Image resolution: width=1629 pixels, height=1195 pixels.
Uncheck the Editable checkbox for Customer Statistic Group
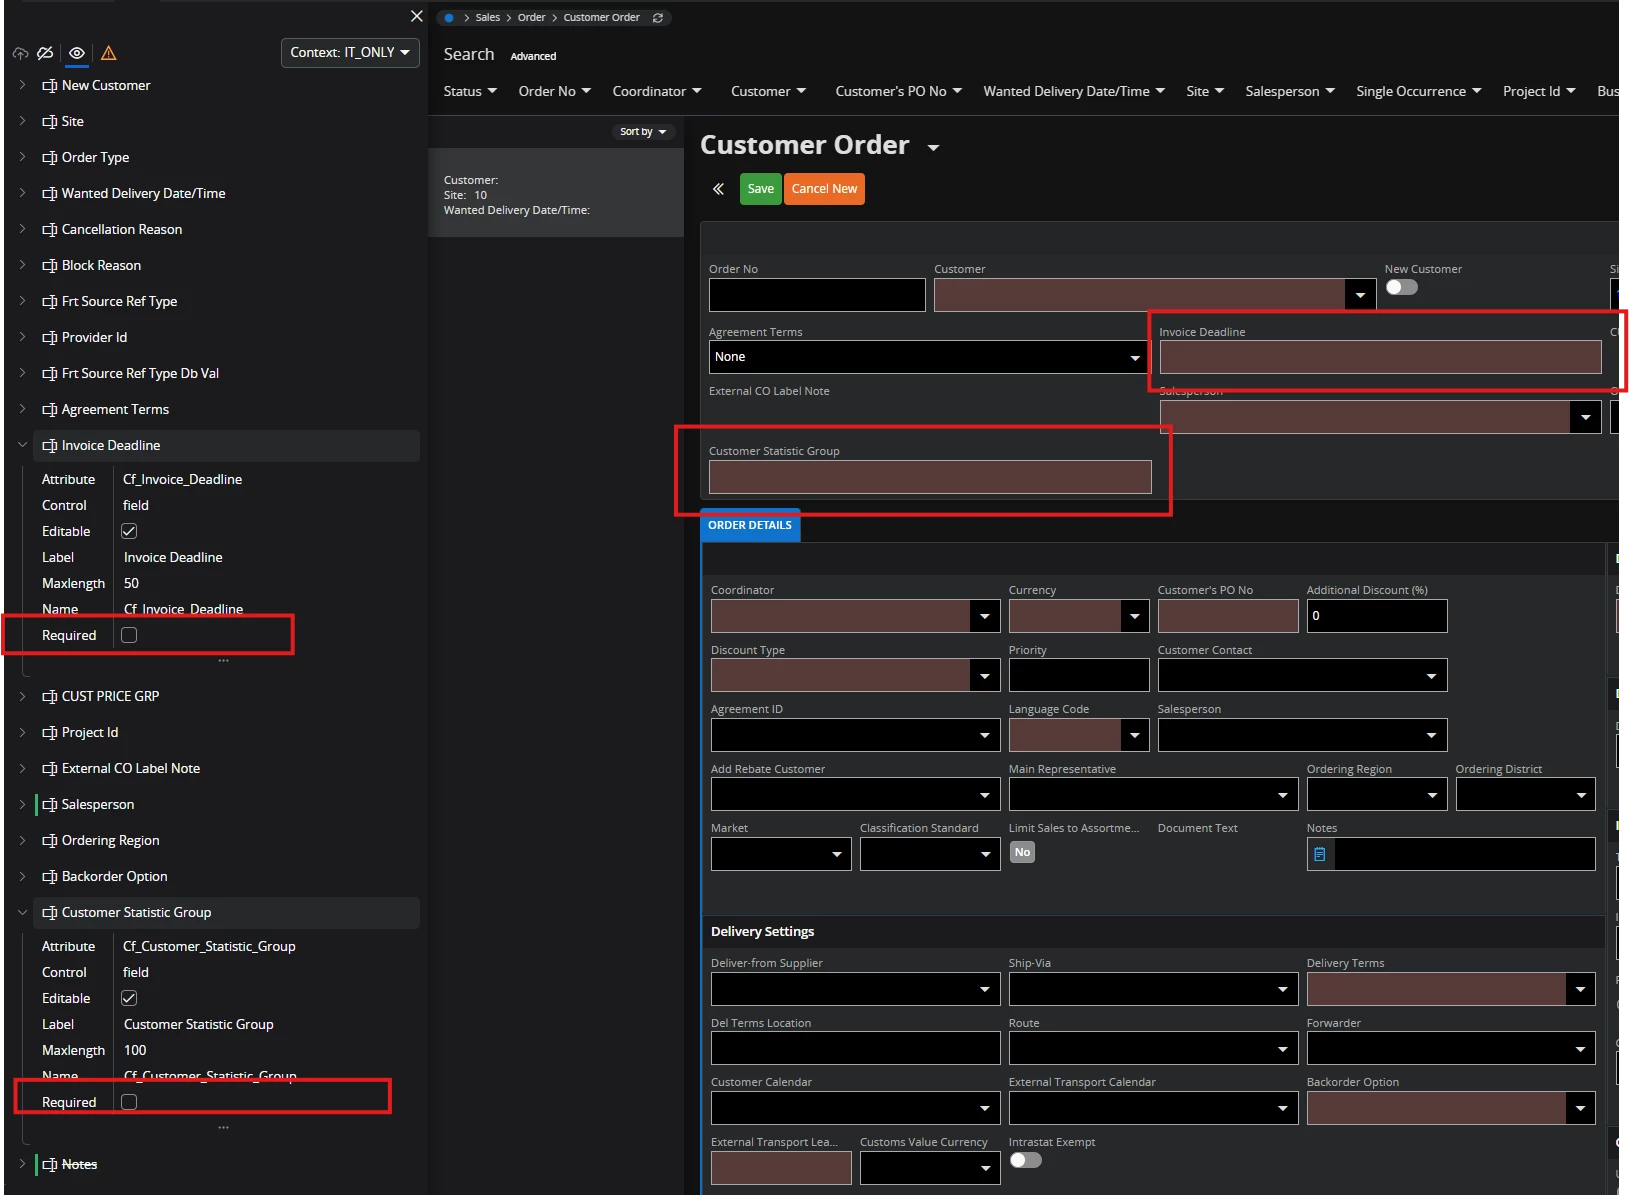click(x=128, y=997)
